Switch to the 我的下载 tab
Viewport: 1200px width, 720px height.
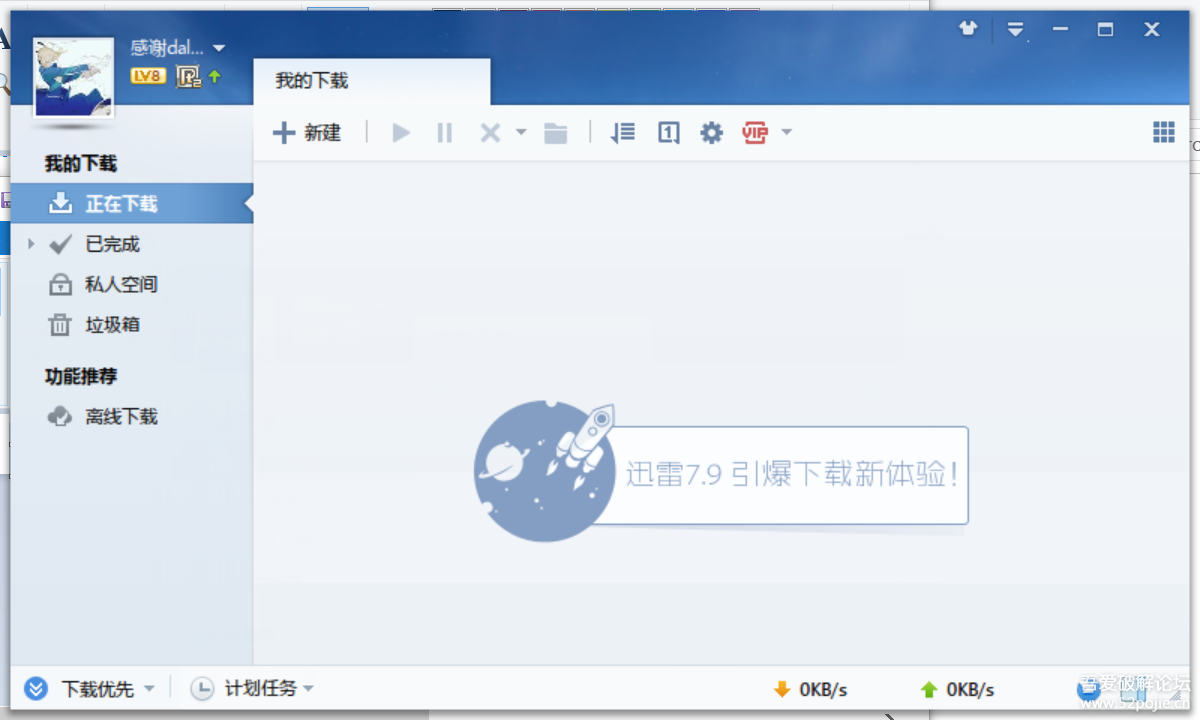[x=372, y=81]
